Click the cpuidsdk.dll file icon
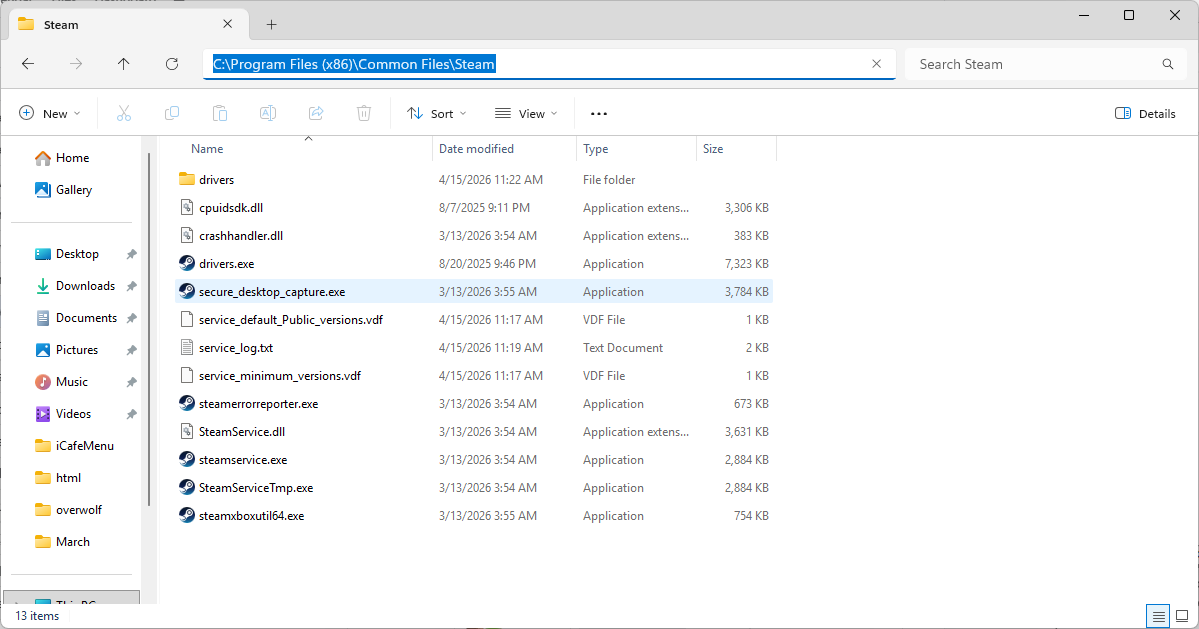 click(x=187, y=207)
